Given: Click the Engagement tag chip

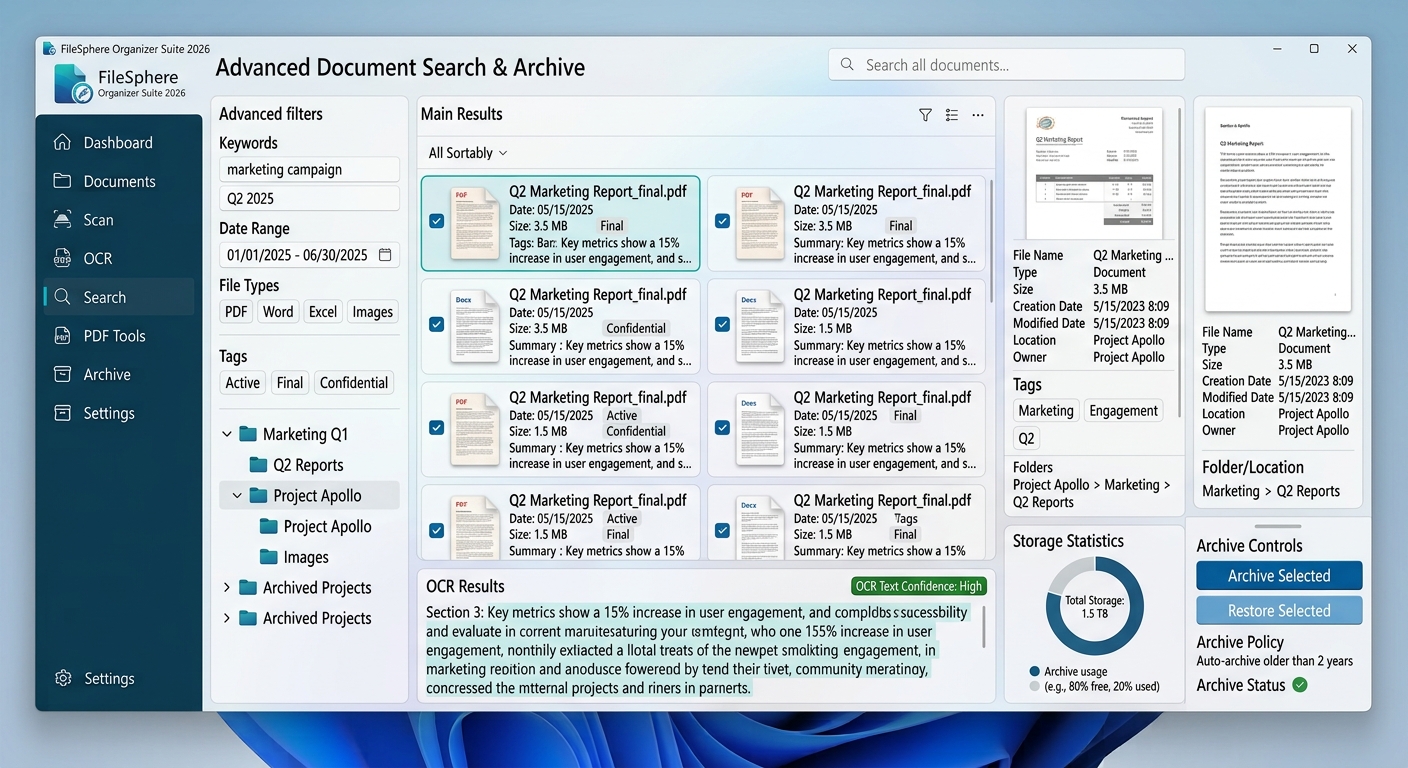Looking at the screenshot, I should [1124, 411].
